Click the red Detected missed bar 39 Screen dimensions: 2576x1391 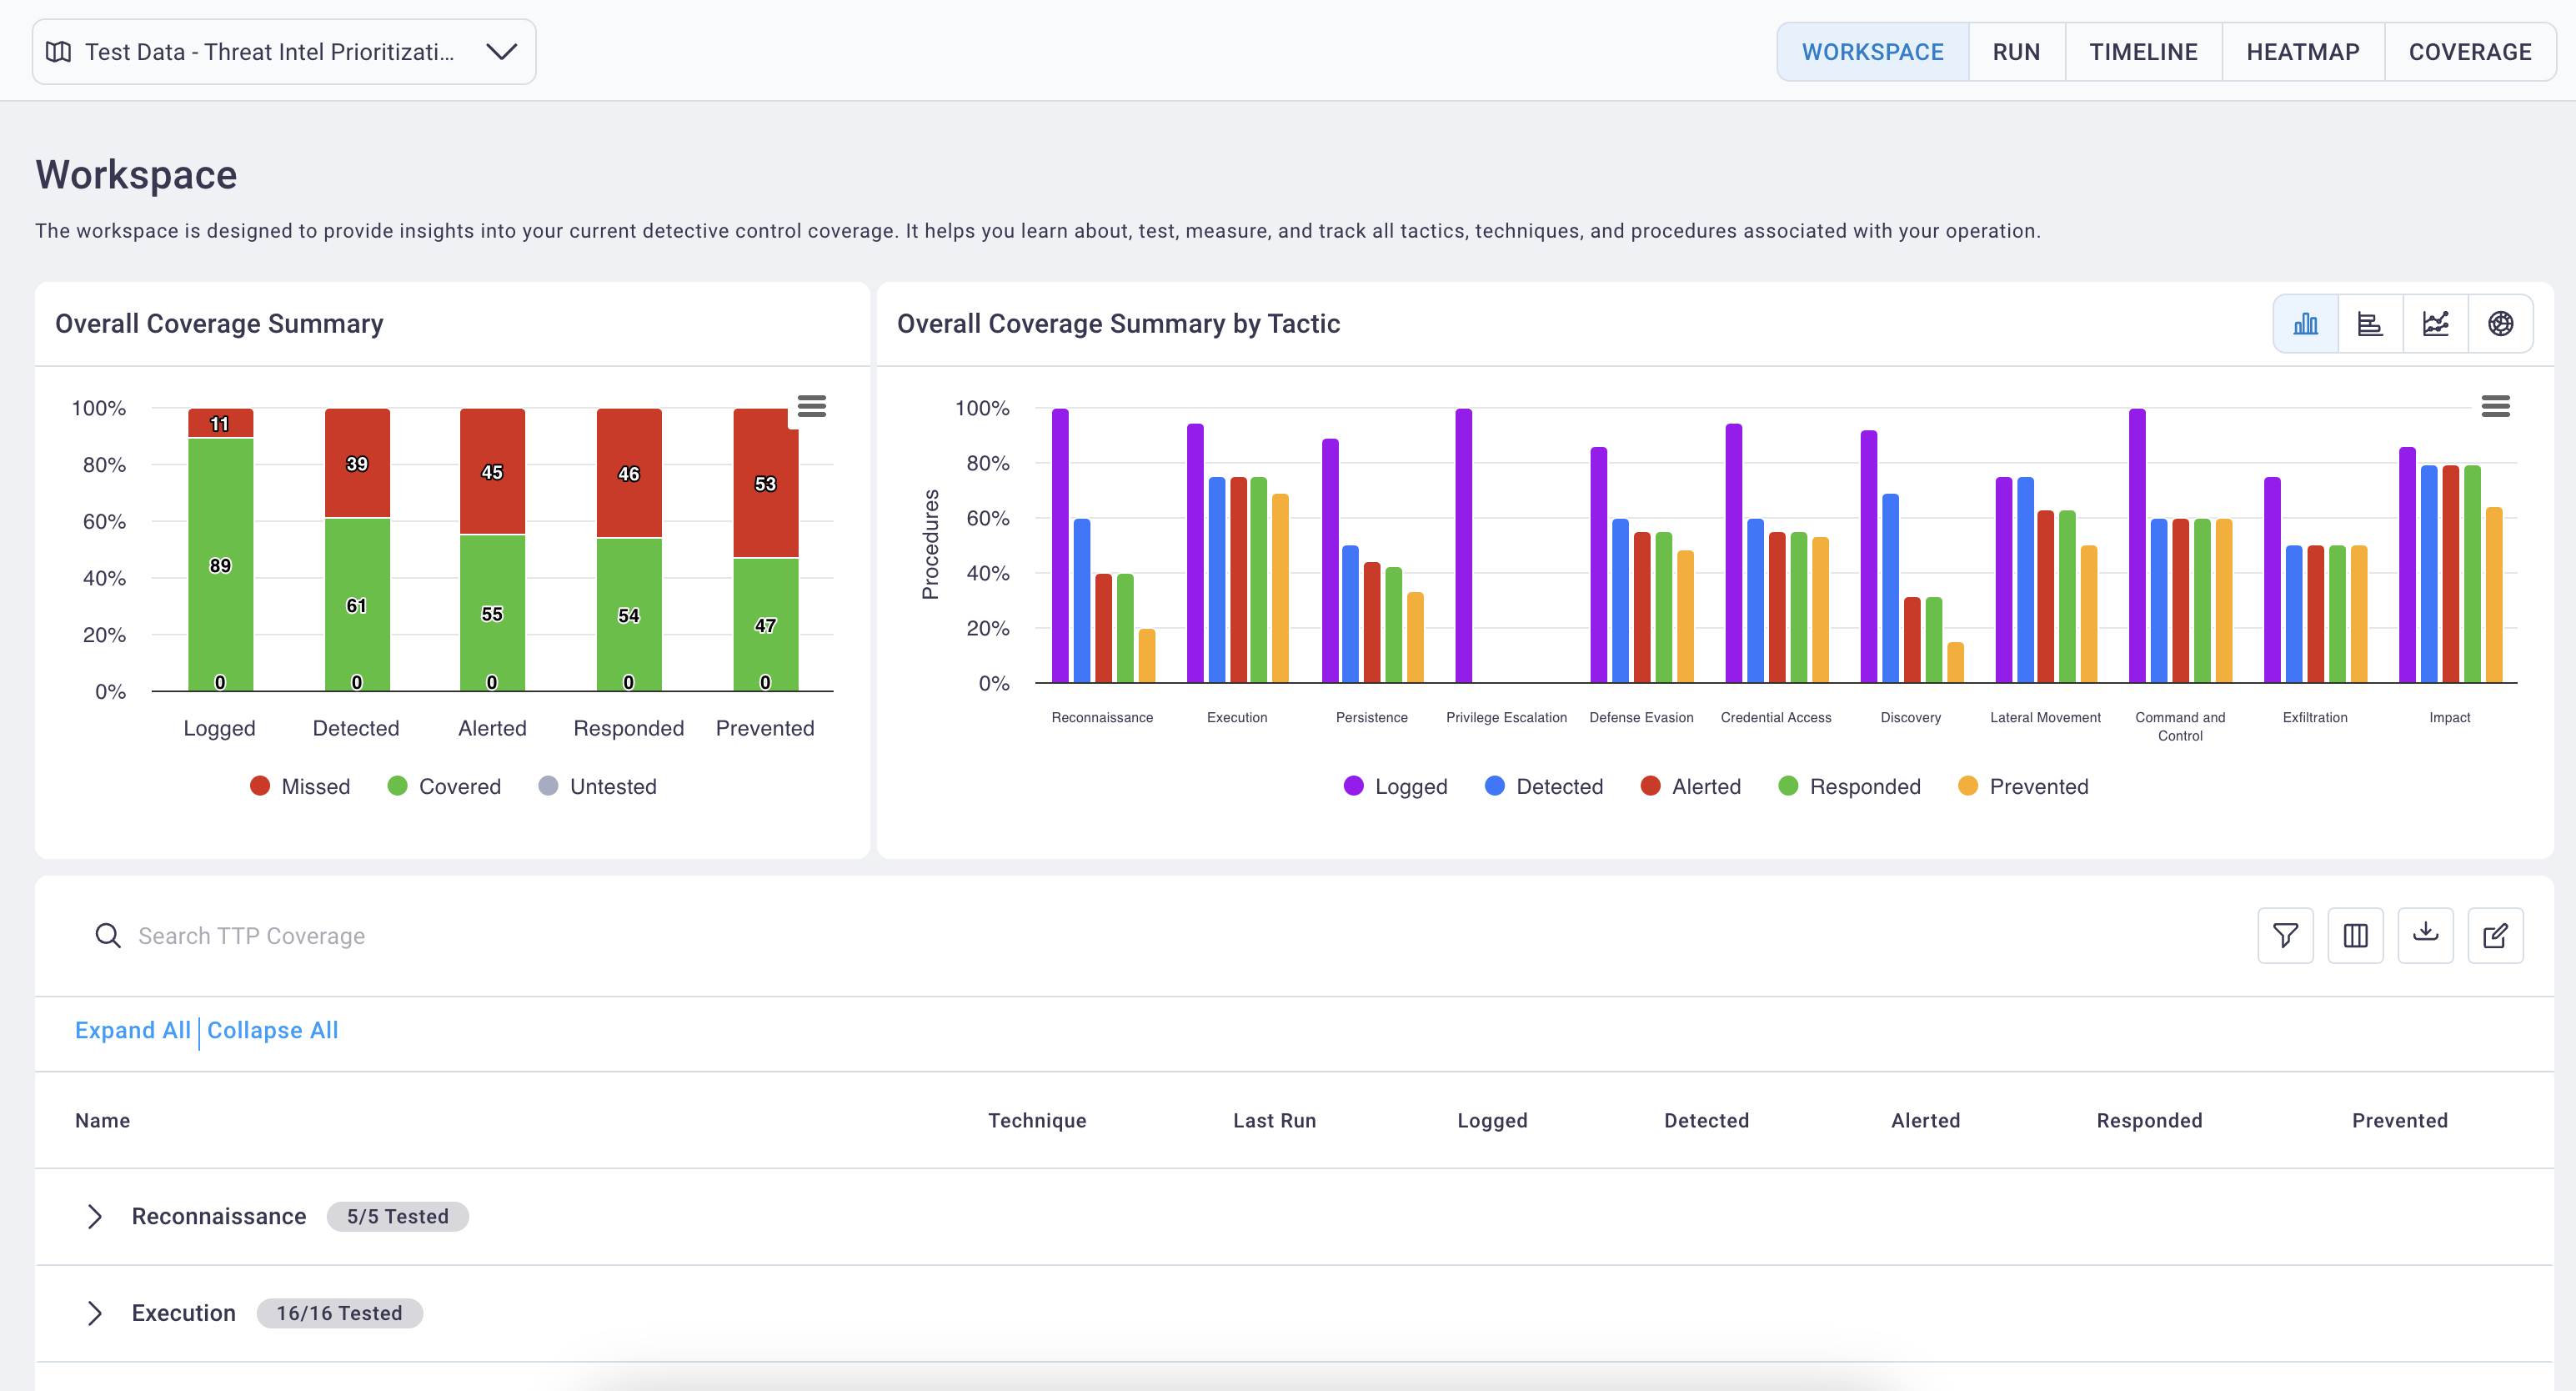coord(357,463)
